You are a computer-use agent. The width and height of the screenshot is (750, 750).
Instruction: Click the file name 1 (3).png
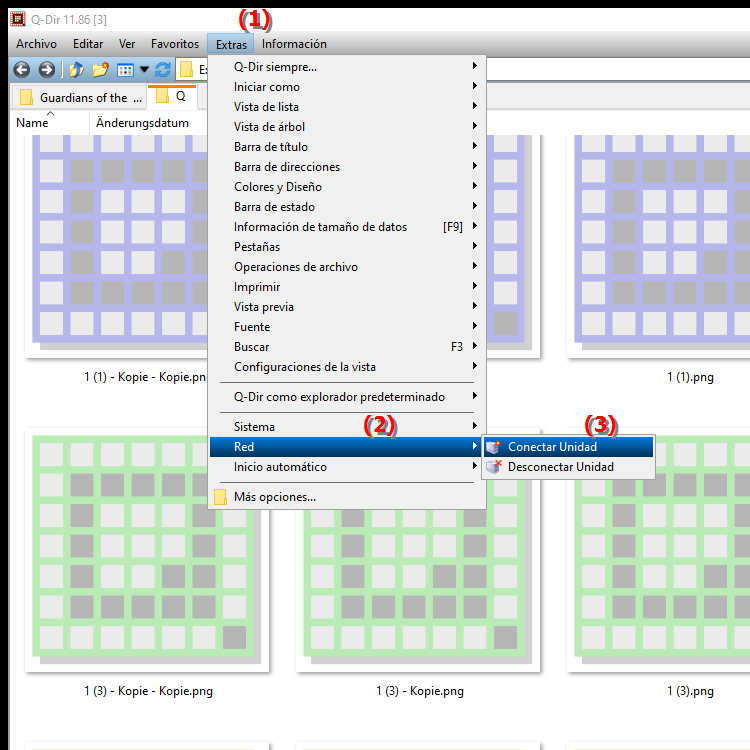(690, 692)
